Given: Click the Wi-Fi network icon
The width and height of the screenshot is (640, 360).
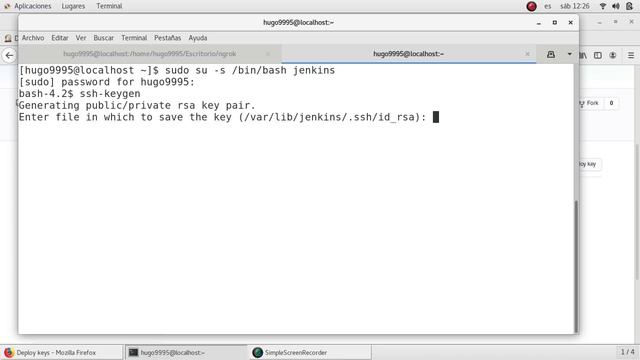Looking at the screenshot, I should coord(602,6).
